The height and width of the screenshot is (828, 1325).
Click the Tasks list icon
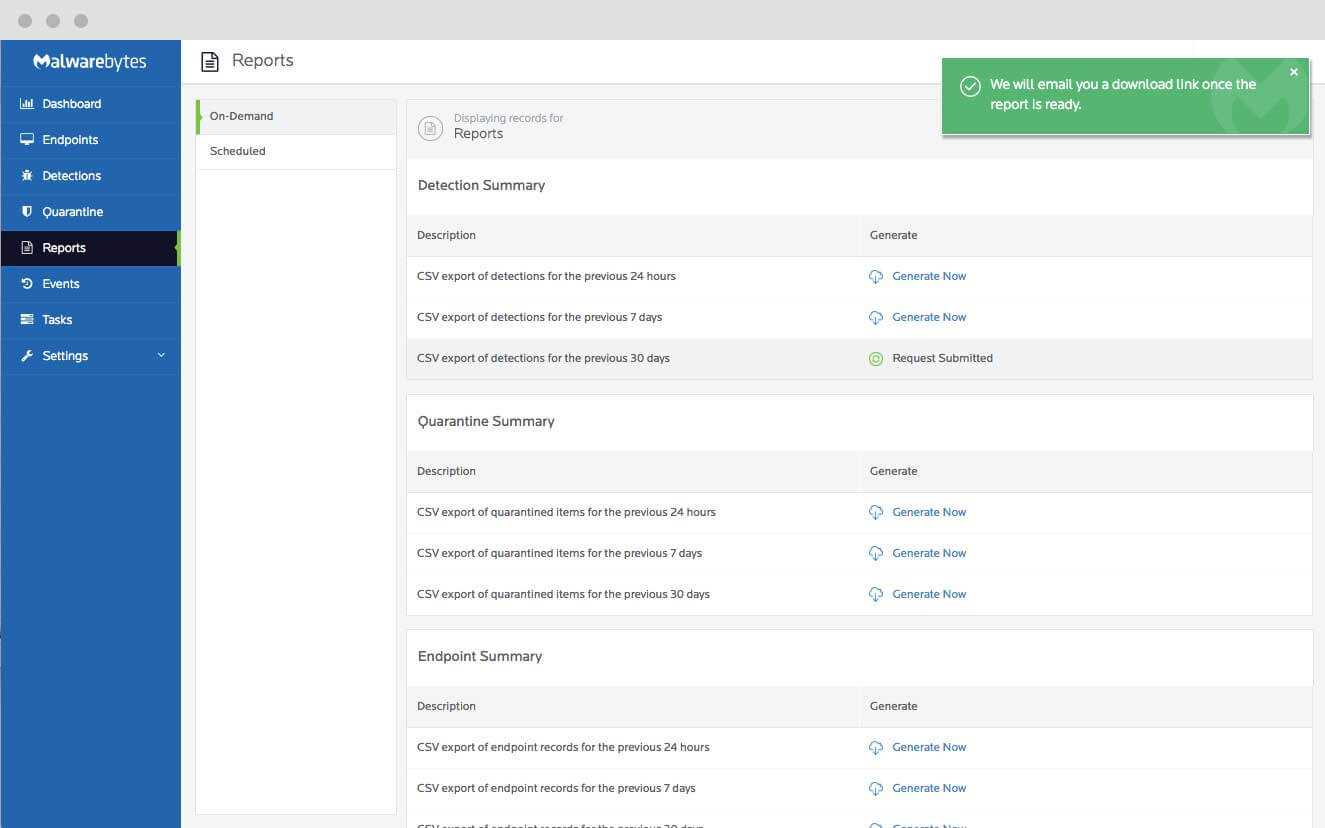pyautogui.click(x=27, y=320)
